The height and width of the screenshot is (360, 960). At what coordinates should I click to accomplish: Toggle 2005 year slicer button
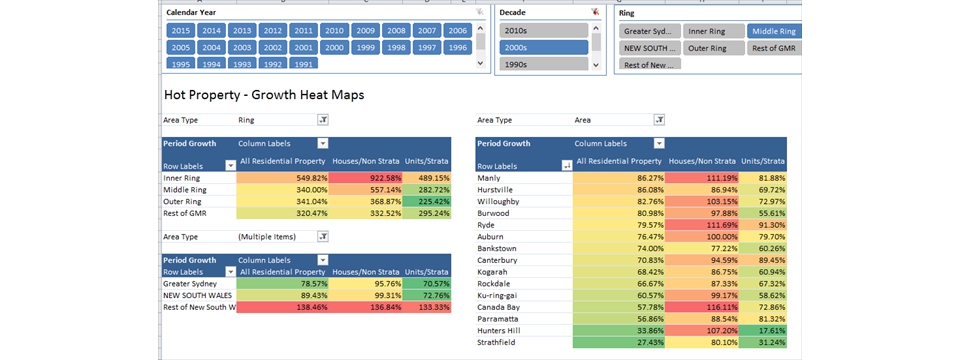181,47
